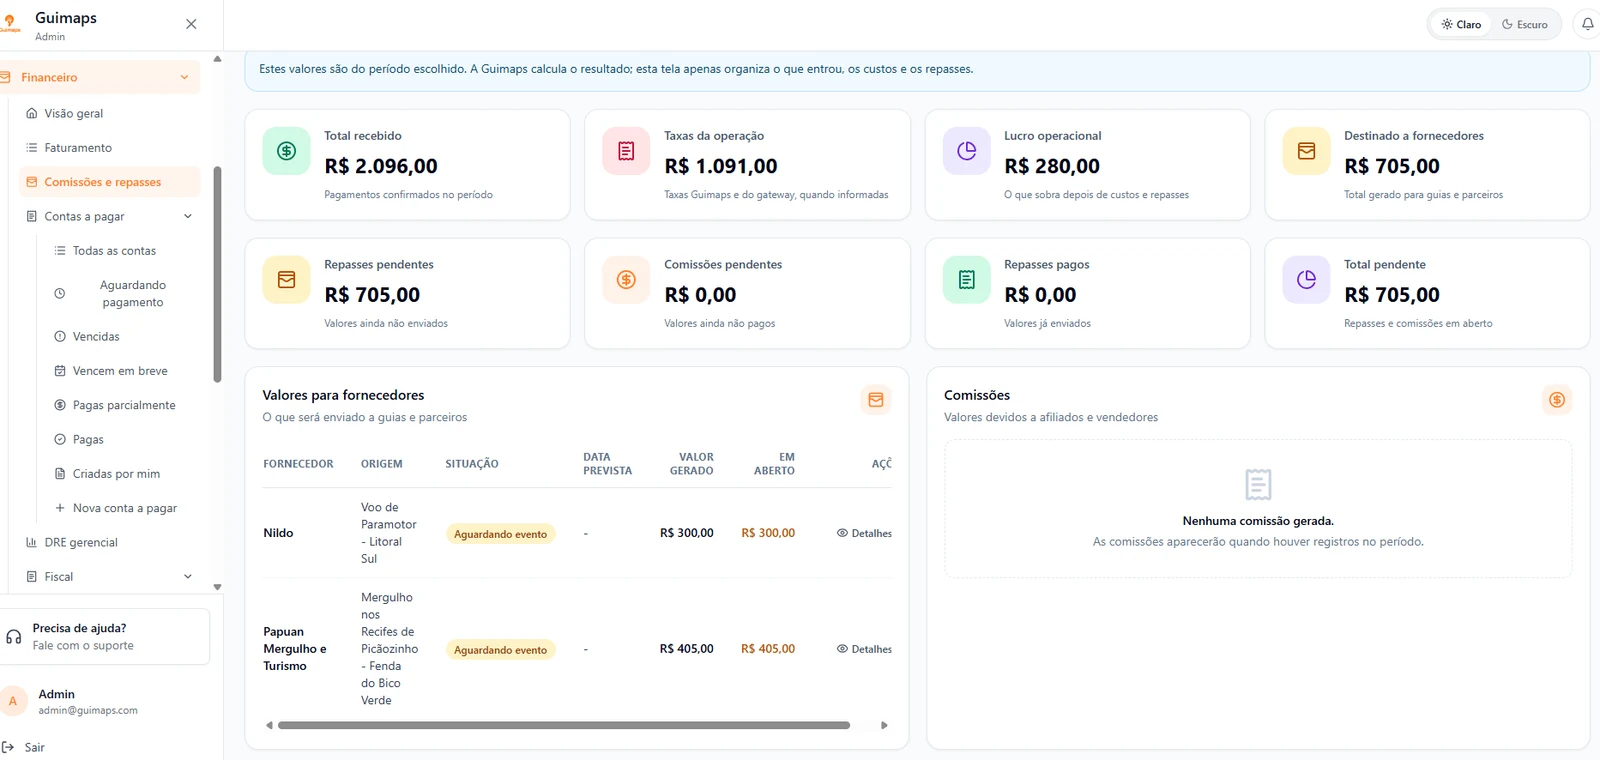The width and height of the screenshot is (1600, 760).
Task: Open Visão geral in sidebar
Action: (110, 113)
